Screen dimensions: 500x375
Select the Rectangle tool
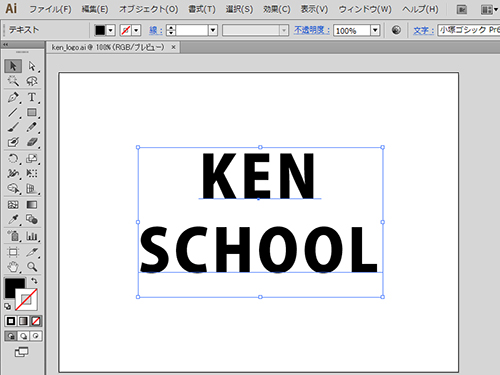tap(32, 112)
